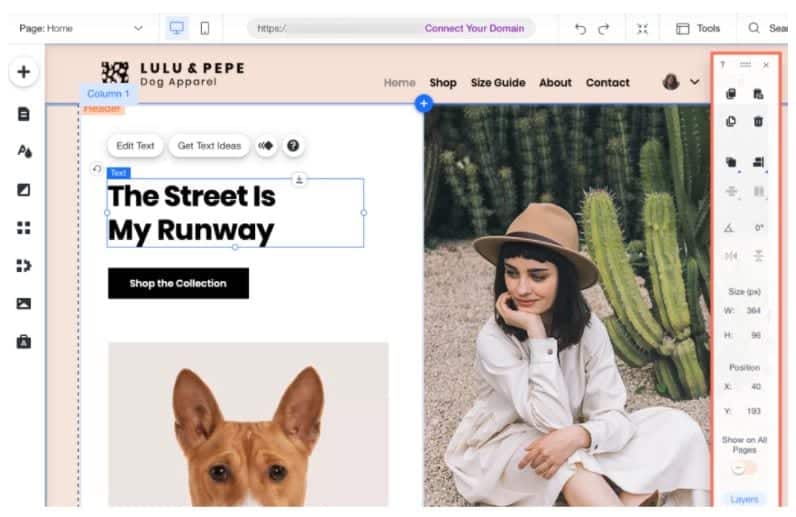This screenshot has height=517, width=796.
Task: Click the help icon next to text options
Action: [x=293, y=146]
